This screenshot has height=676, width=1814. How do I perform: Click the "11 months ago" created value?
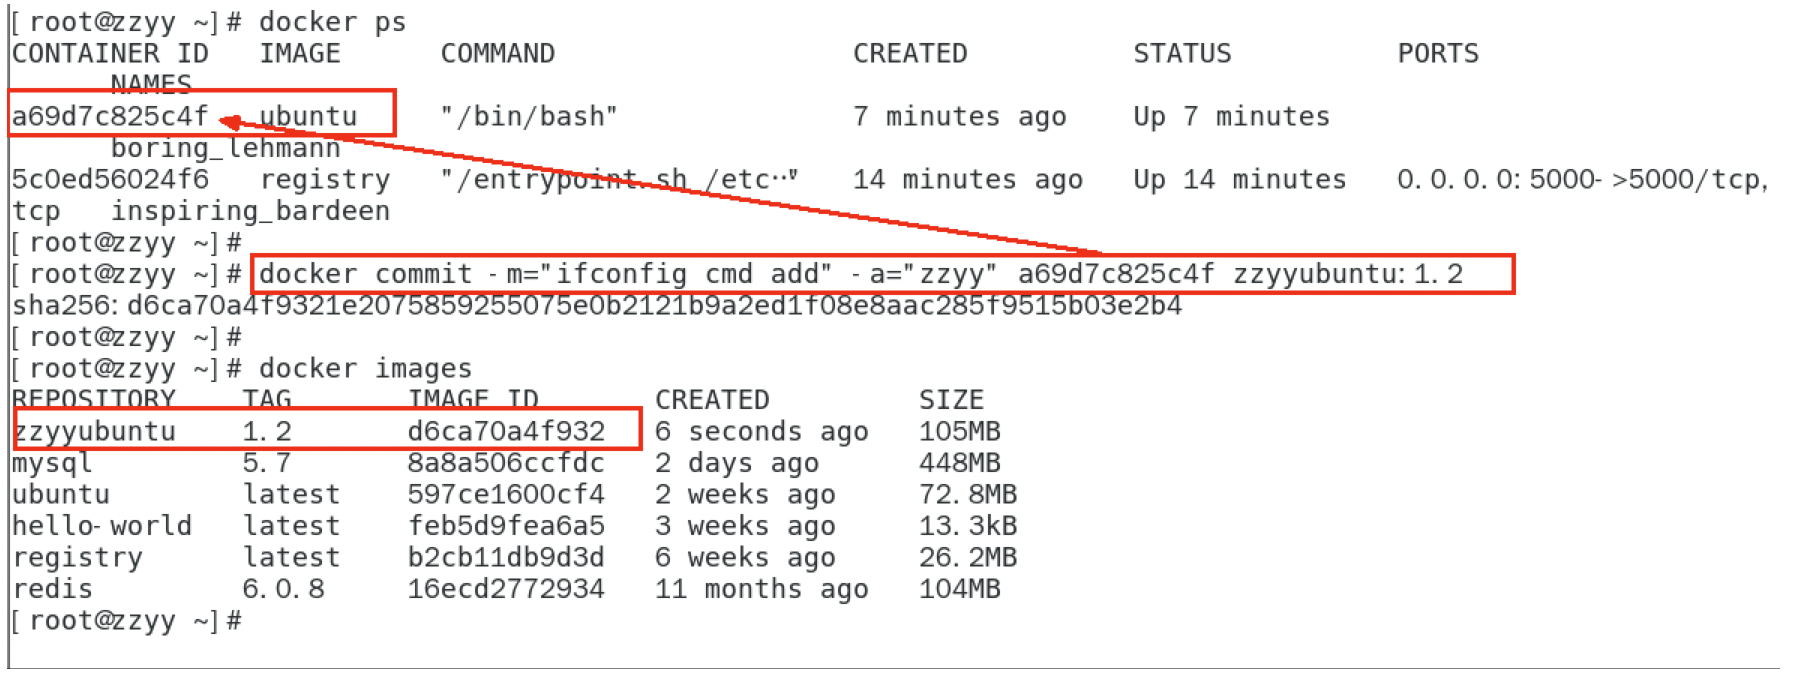tap(761, 589)
